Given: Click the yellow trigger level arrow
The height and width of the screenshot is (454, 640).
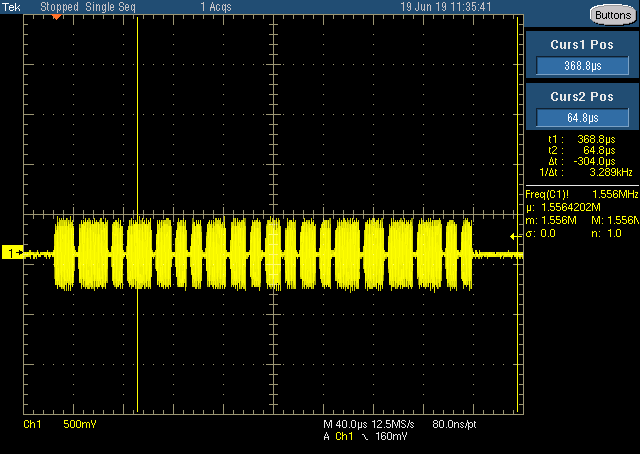Looking at the screenshot, I should pos(514,236).
